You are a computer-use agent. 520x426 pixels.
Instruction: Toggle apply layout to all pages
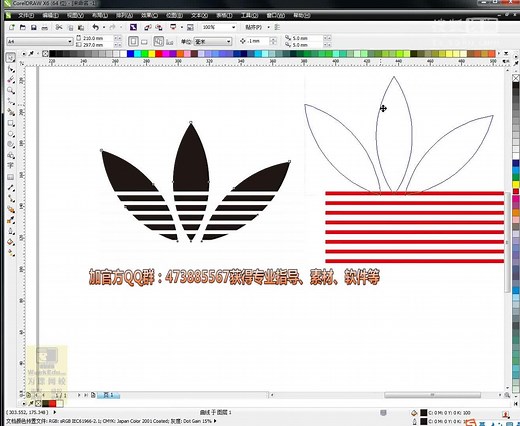pyautogui.click(x=158, y=41)
